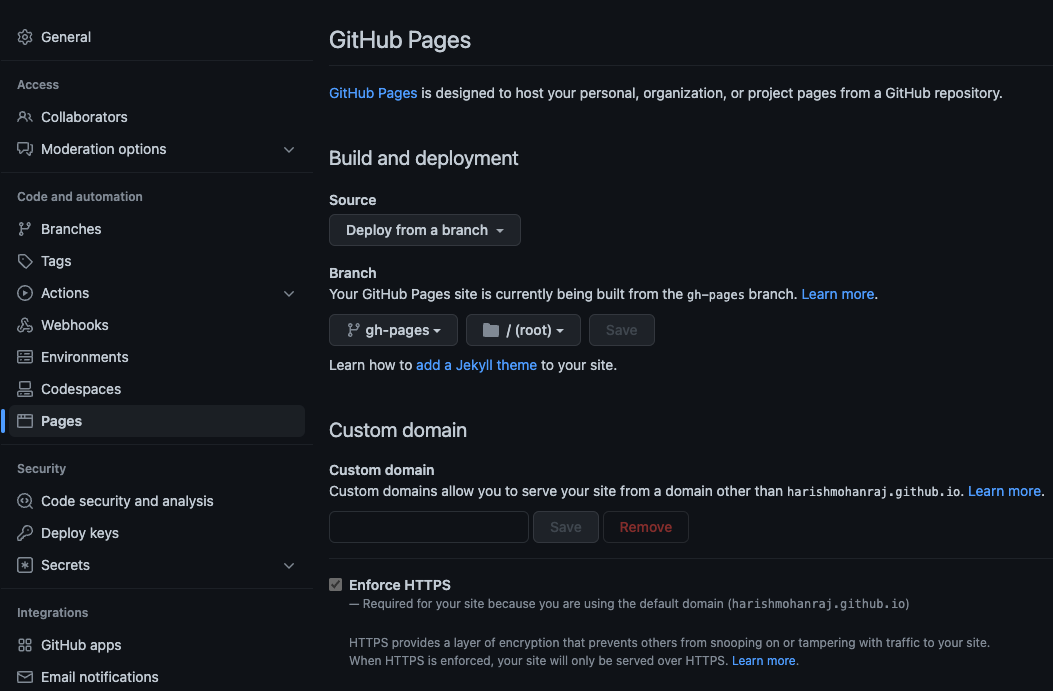
Task: Click the General settings gear icon
Action: [24, 36]
